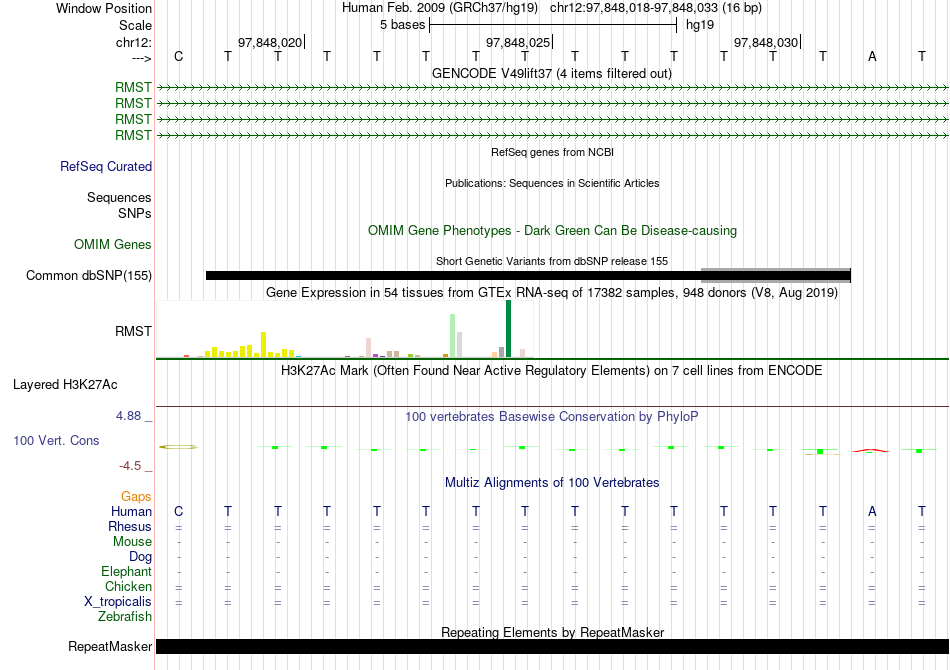Screen dimensions: 950x670
Task: Open the 'RefSeq genes from NCBI' track title
Action: (552, 152)
